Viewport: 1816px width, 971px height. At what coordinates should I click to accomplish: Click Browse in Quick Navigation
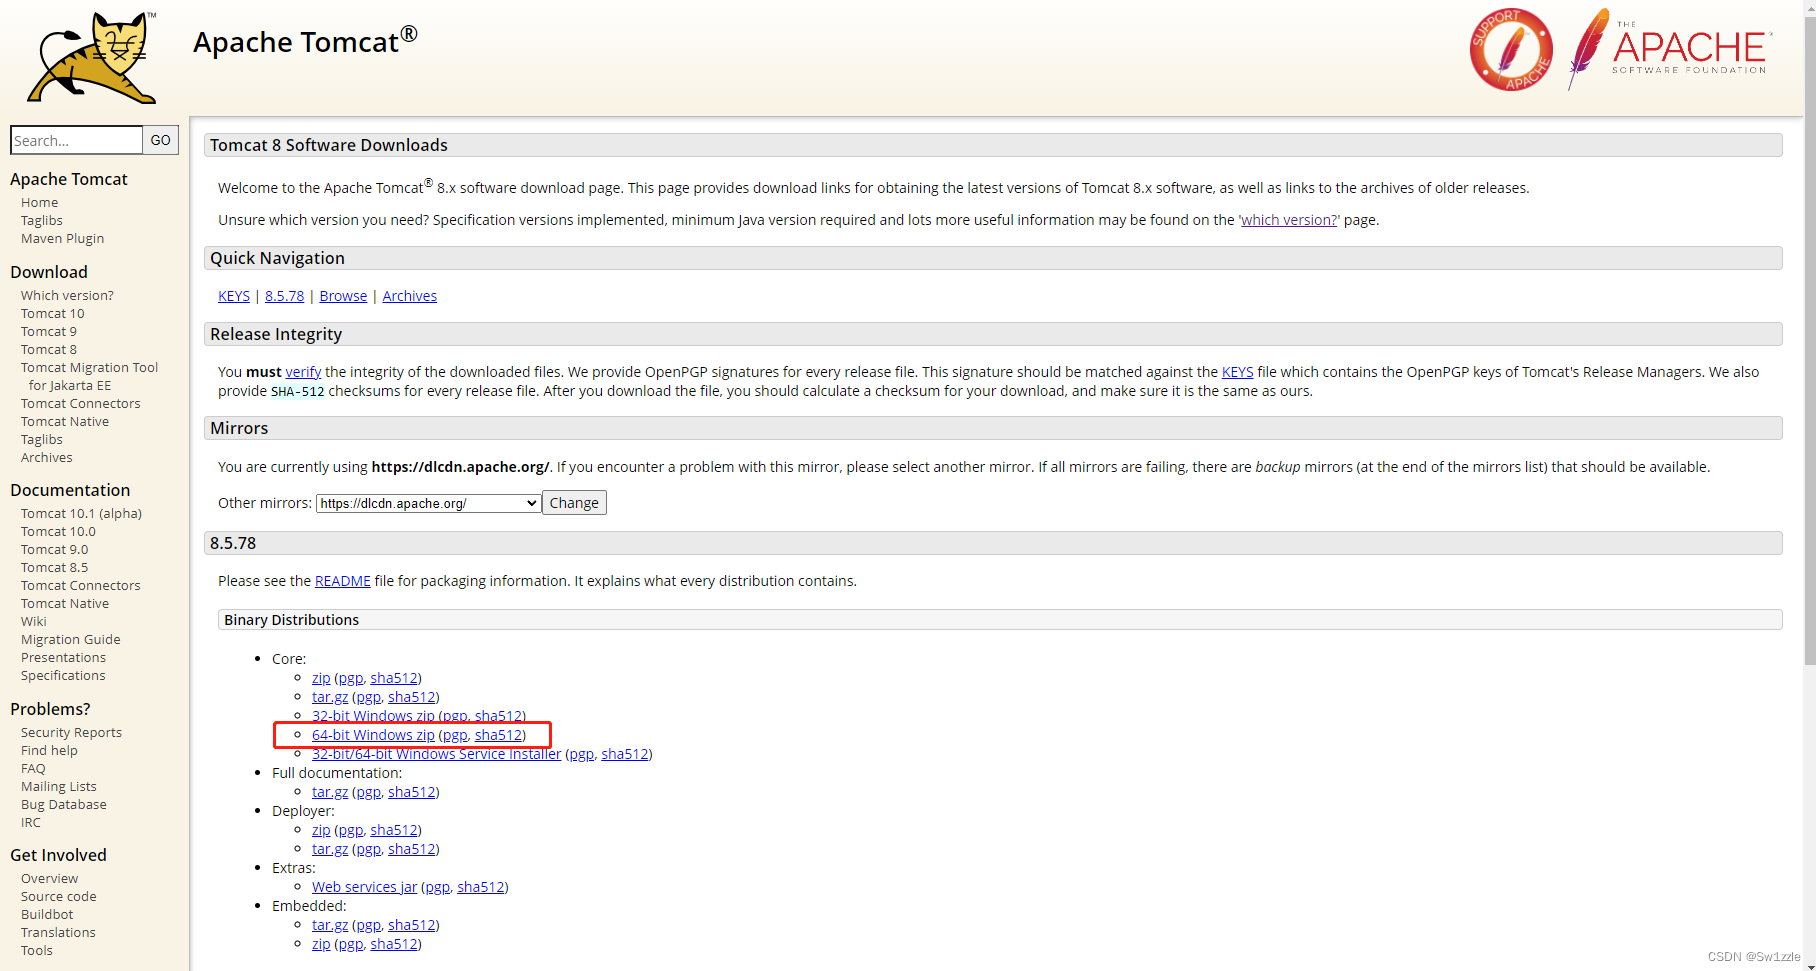pos(343,296)
